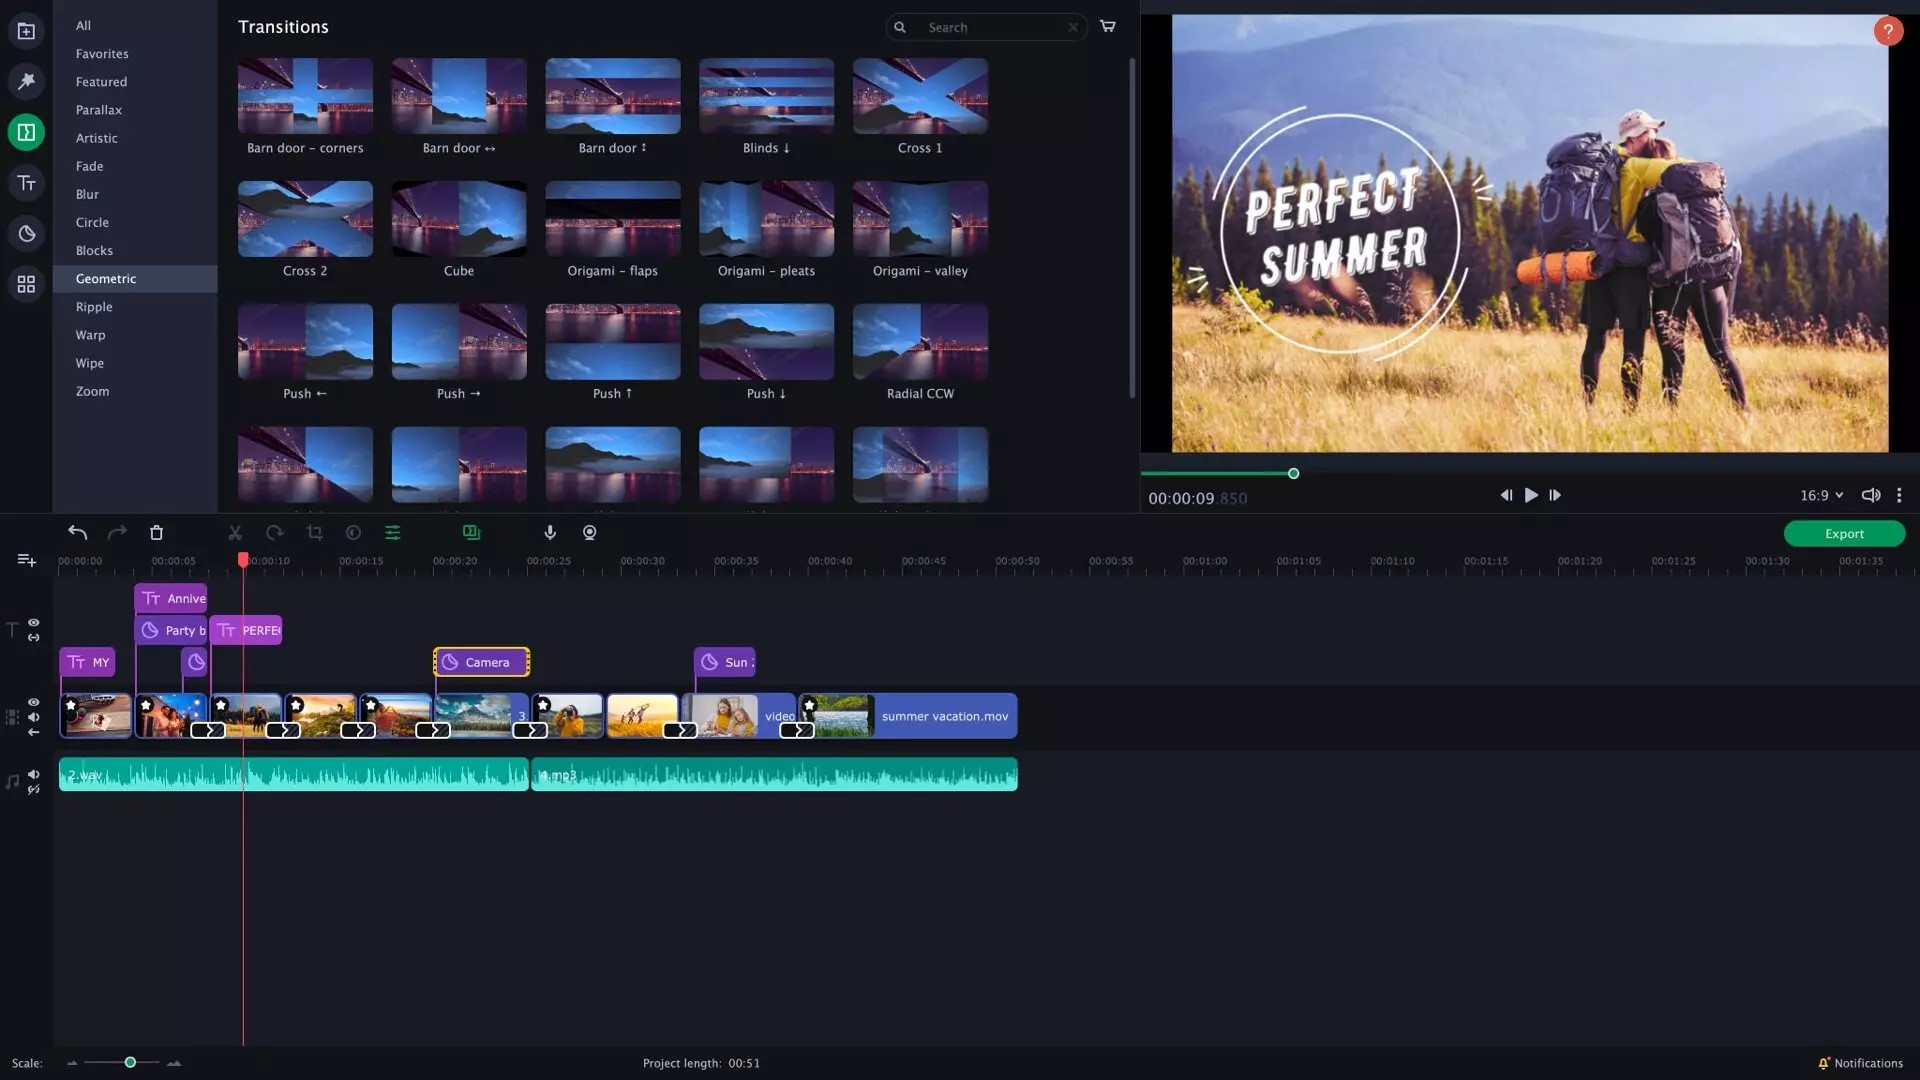Open the 16:9 aspect ratio dropdown
The width and height of the screenshot is (1920, 1080).
click(1820, 495)
